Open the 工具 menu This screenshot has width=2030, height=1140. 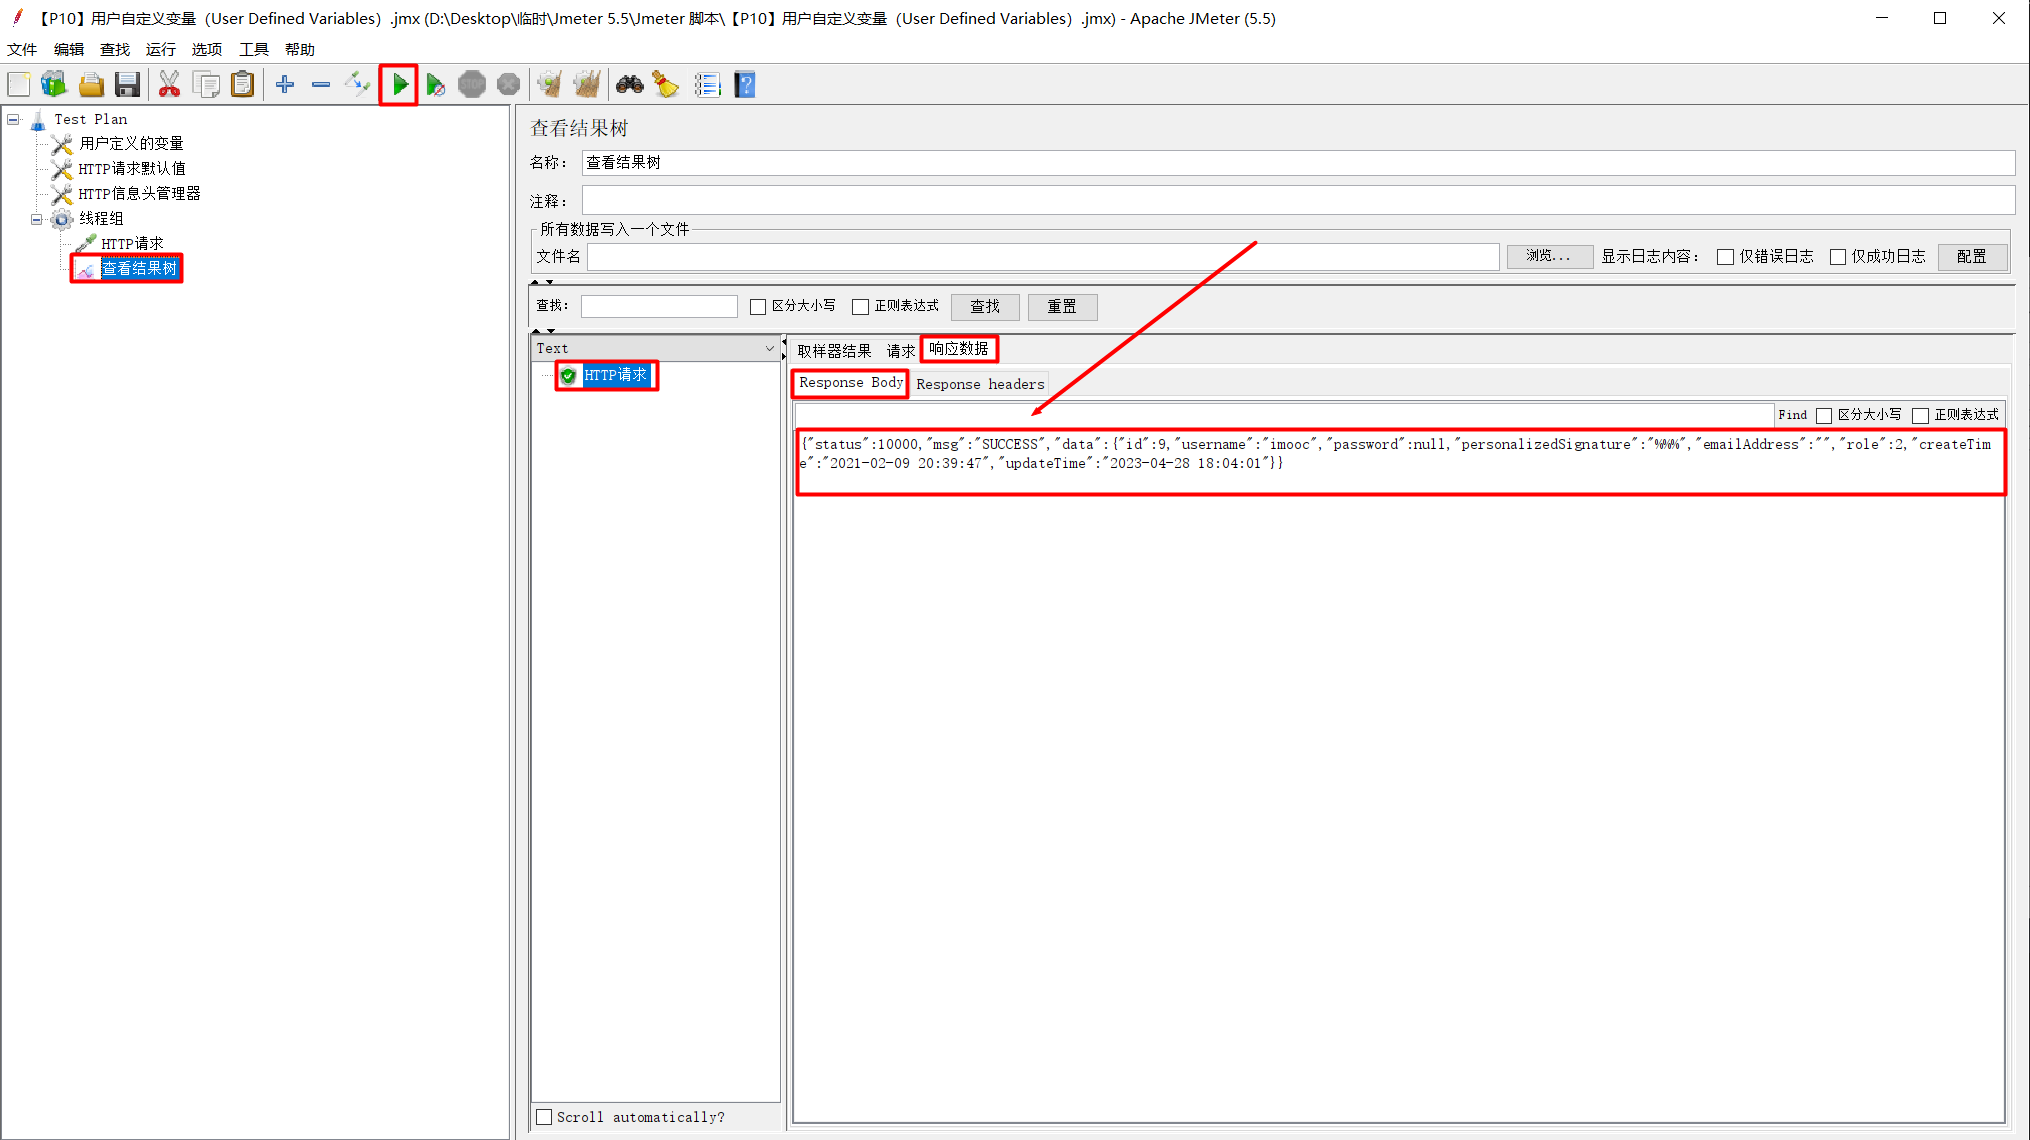pos(254,49)
